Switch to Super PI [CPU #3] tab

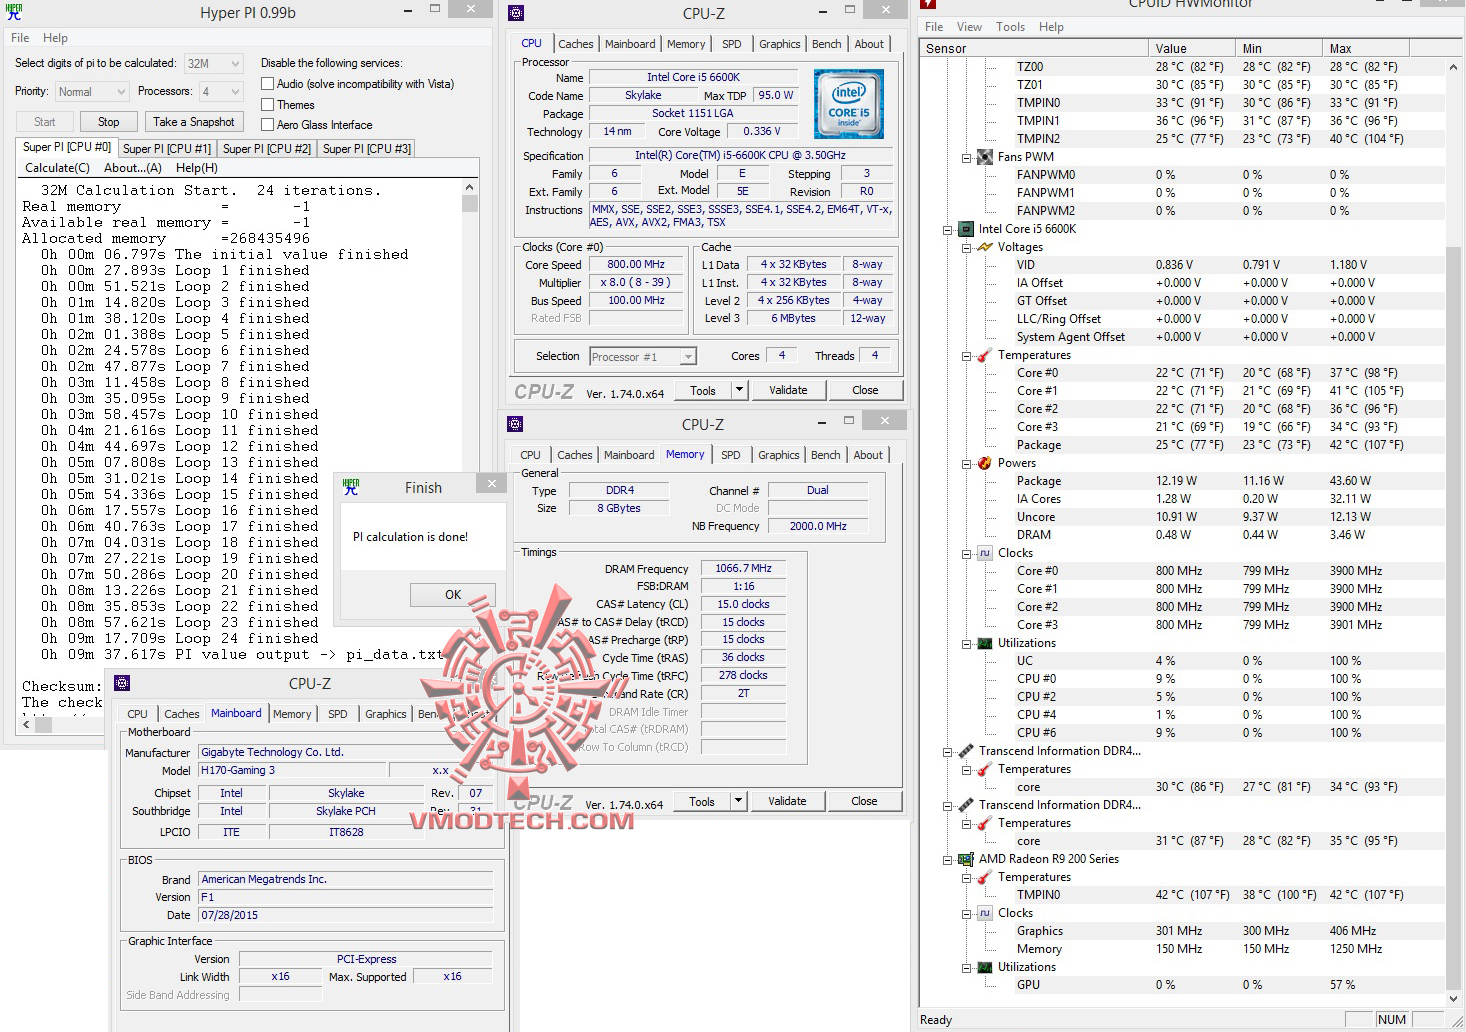click(x=367, y=149)
